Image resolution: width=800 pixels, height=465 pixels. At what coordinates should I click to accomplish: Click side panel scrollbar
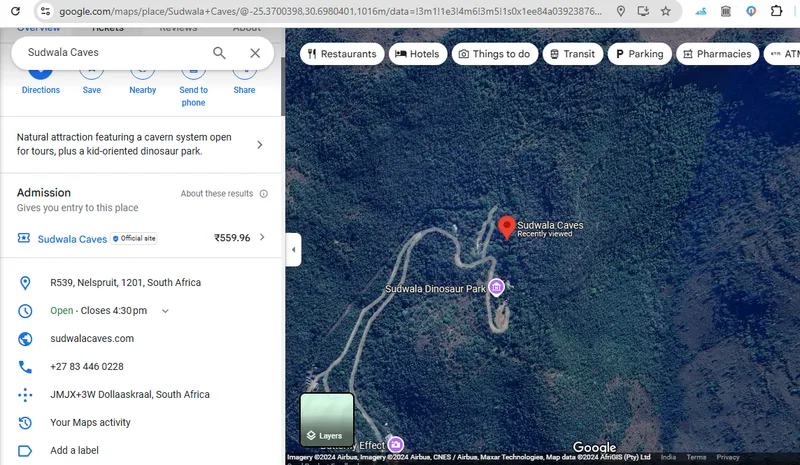[283, 87]
